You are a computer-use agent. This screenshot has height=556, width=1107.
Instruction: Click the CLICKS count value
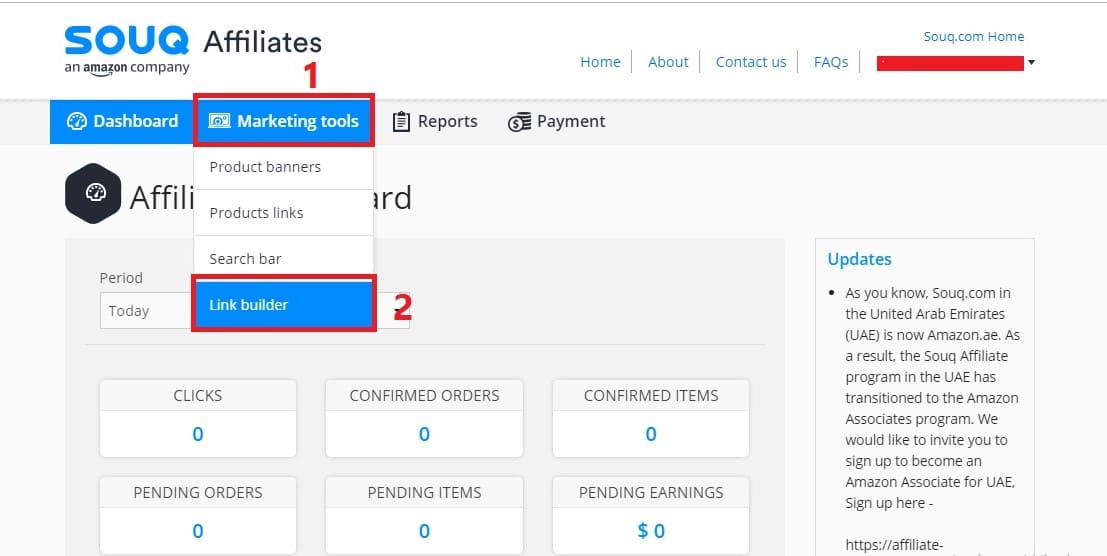(x=198, y=434)
